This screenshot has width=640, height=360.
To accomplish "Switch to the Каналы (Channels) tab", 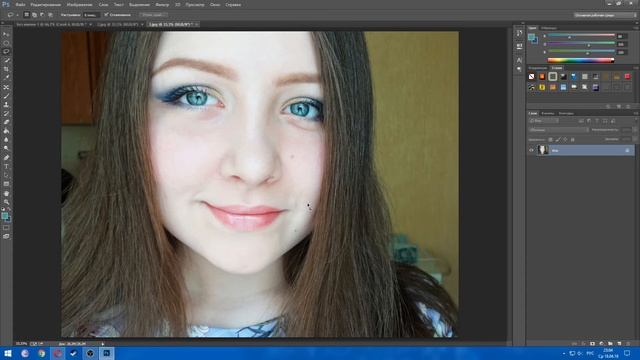I will pos(548,113).
